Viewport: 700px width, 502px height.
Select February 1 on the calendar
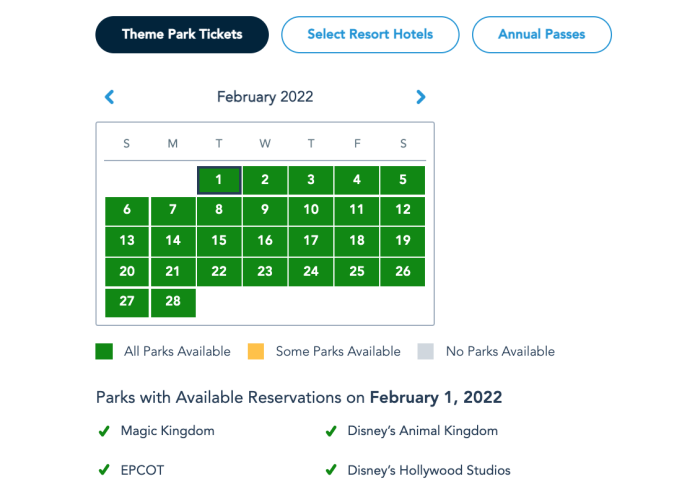click(219, 180)
